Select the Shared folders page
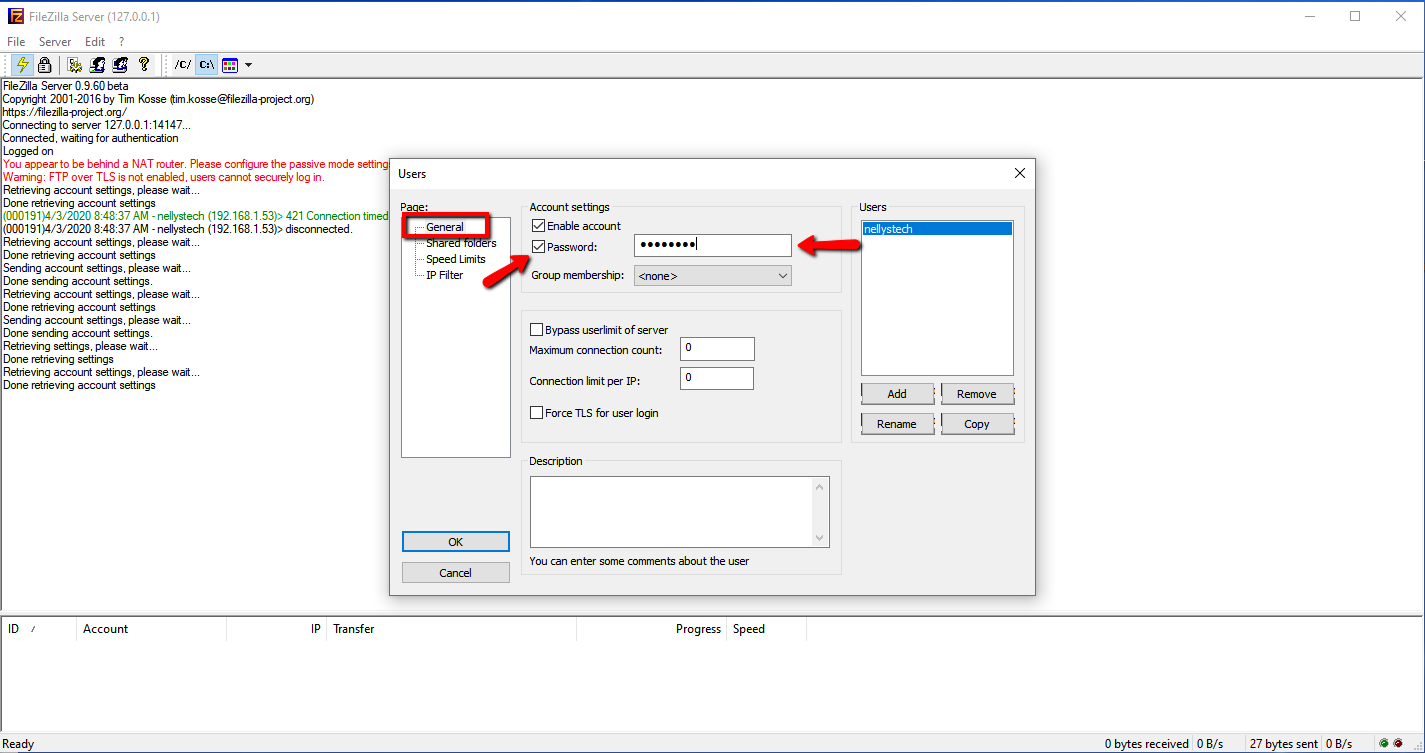 461,243
